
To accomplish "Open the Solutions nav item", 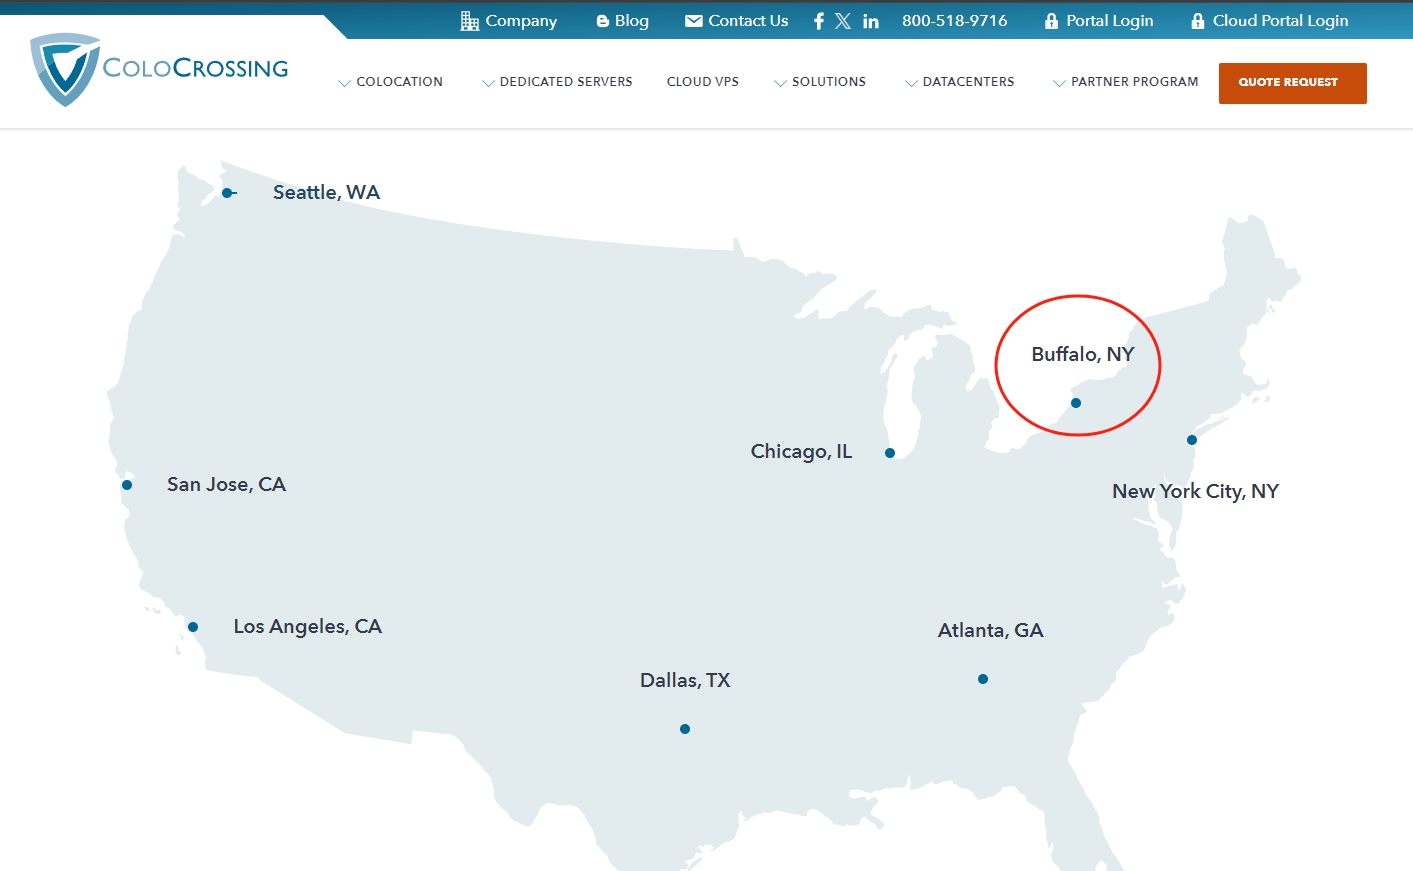I will pyautogui.click(x=829, y=82).
